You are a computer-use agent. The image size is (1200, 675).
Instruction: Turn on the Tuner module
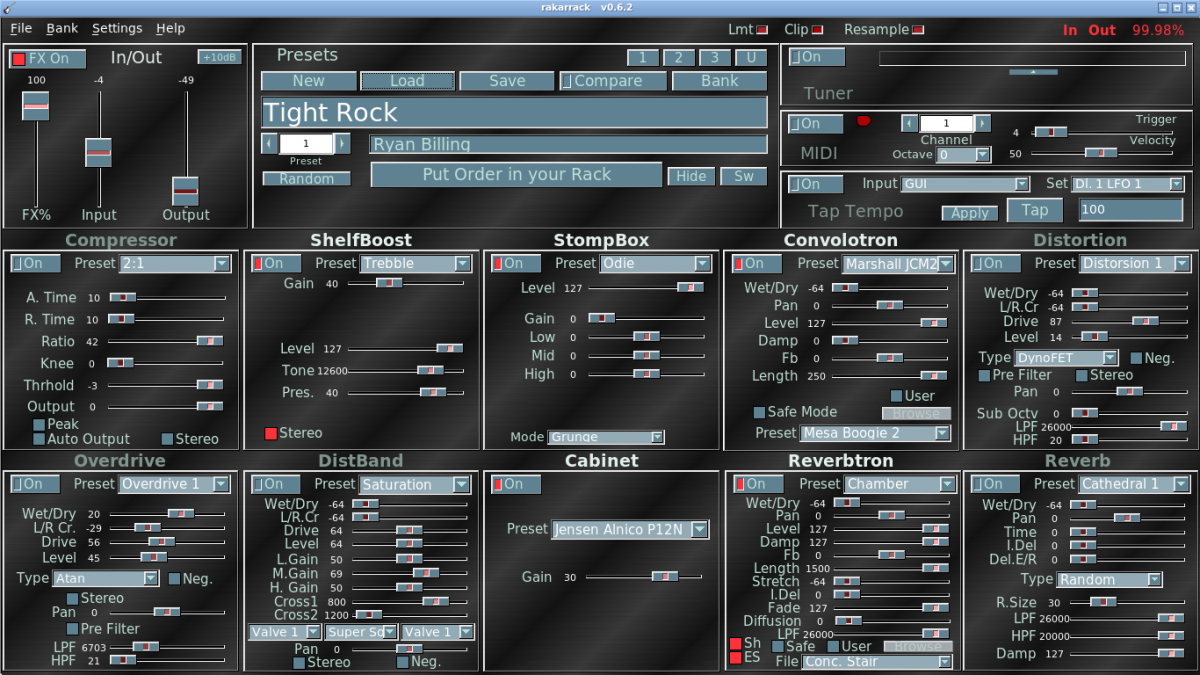[816, 57]
